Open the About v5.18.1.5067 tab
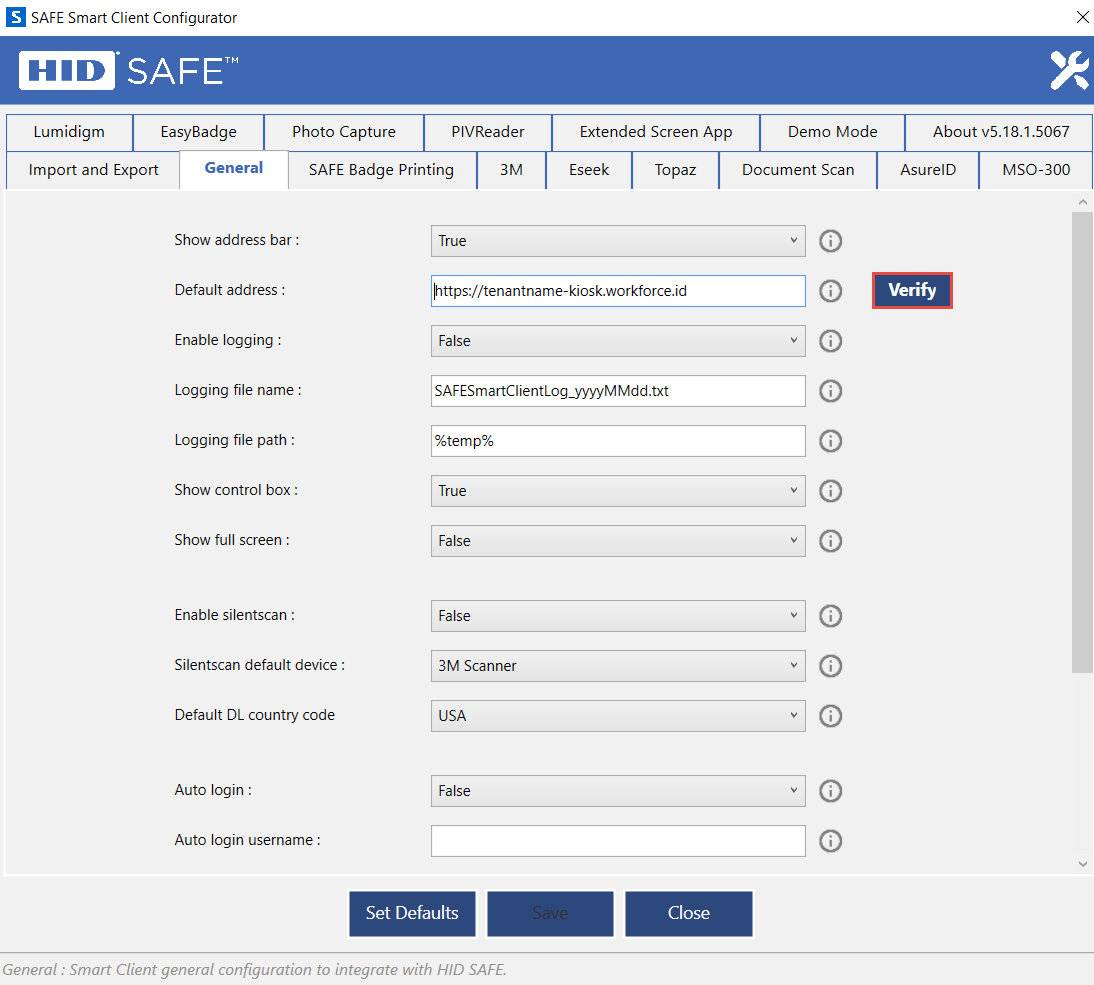 [x=1001, y=132]
